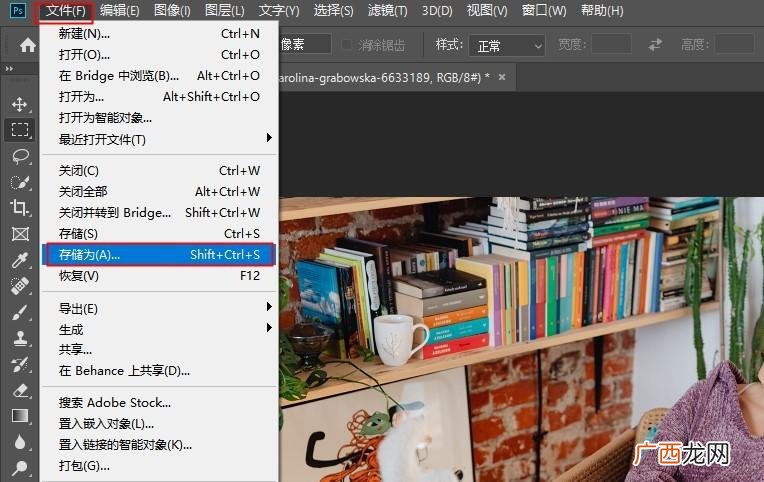Select the Lasso tool
764x482 pixels.
point(20,156)
